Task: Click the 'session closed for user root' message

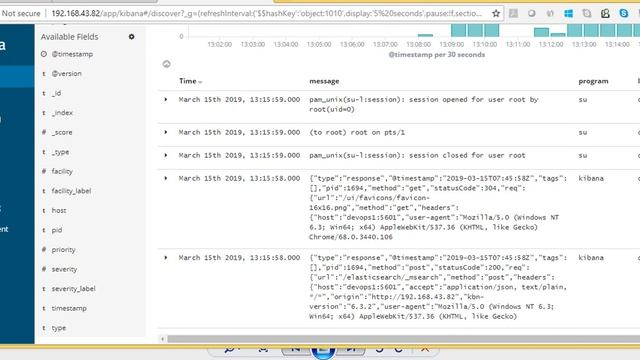Action: [x=417, y=156]
